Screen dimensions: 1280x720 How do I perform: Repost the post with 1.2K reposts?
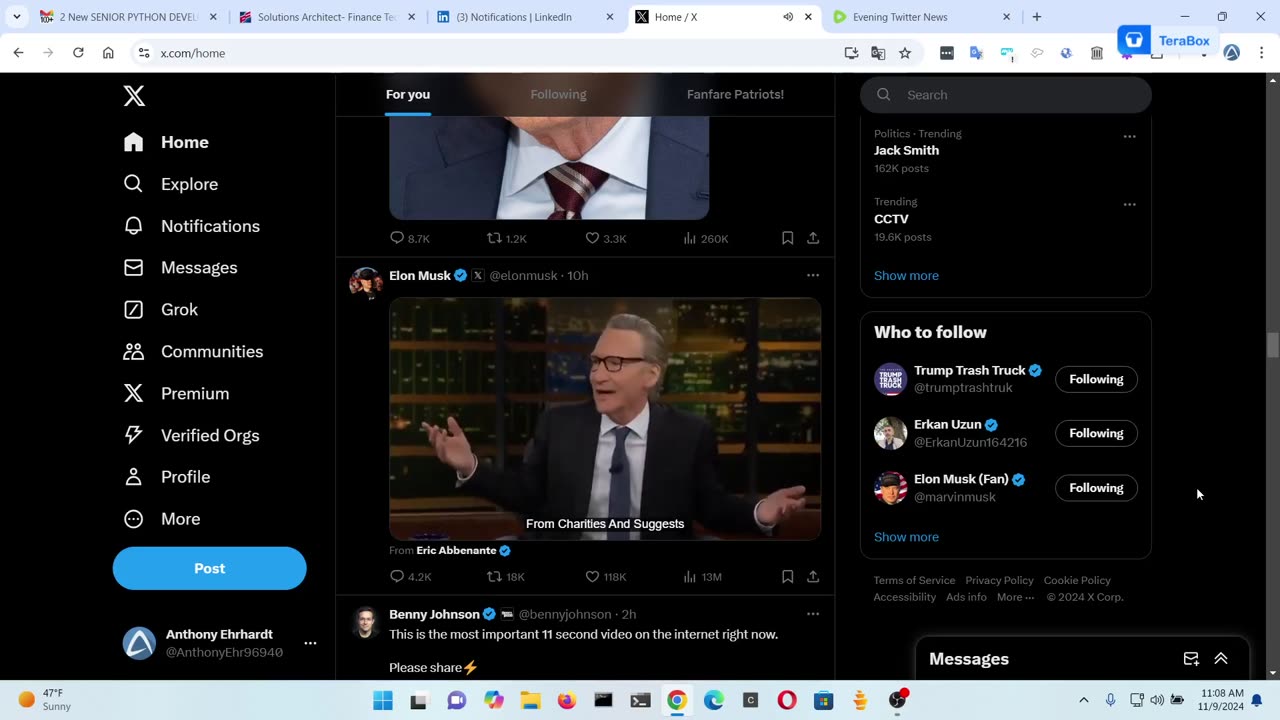click(506, 238)
